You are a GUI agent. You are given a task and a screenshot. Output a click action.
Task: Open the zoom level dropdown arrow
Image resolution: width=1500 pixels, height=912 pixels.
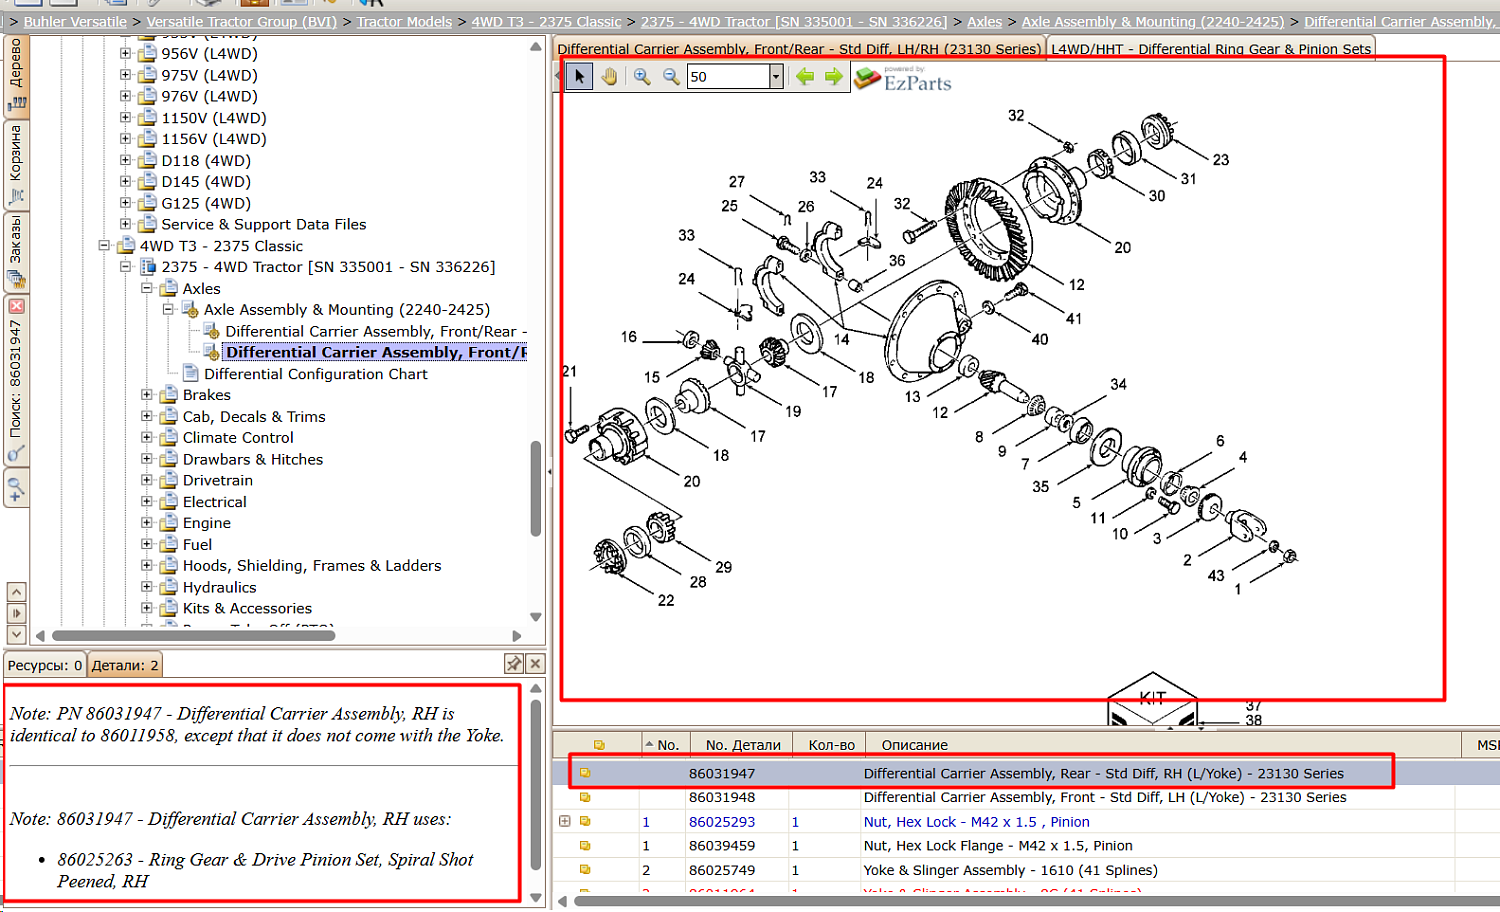pos(775,77)
